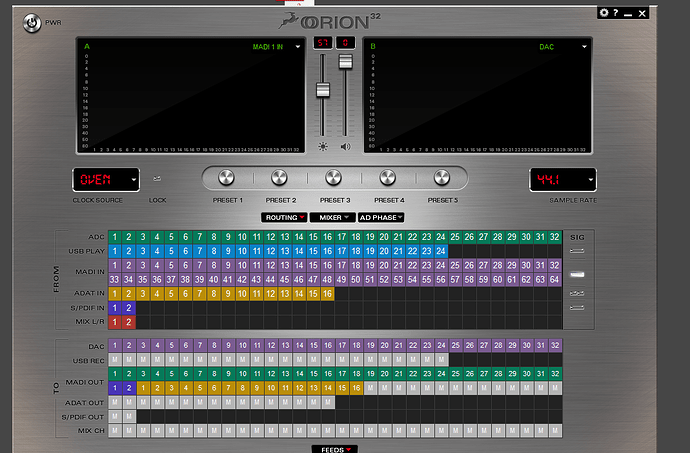The height and width of the screenshot is (453, 690).
Task: Toggle mute on last MIX CH slot
Action: click(x=555, y=430)
